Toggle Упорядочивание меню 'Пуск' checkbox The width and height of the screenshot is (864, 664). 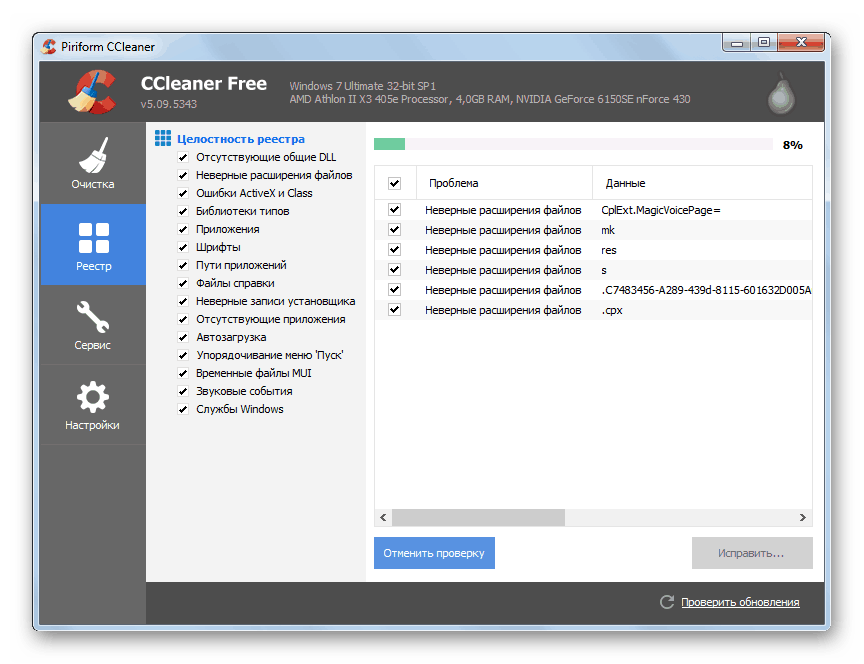[x=183, y=355]
